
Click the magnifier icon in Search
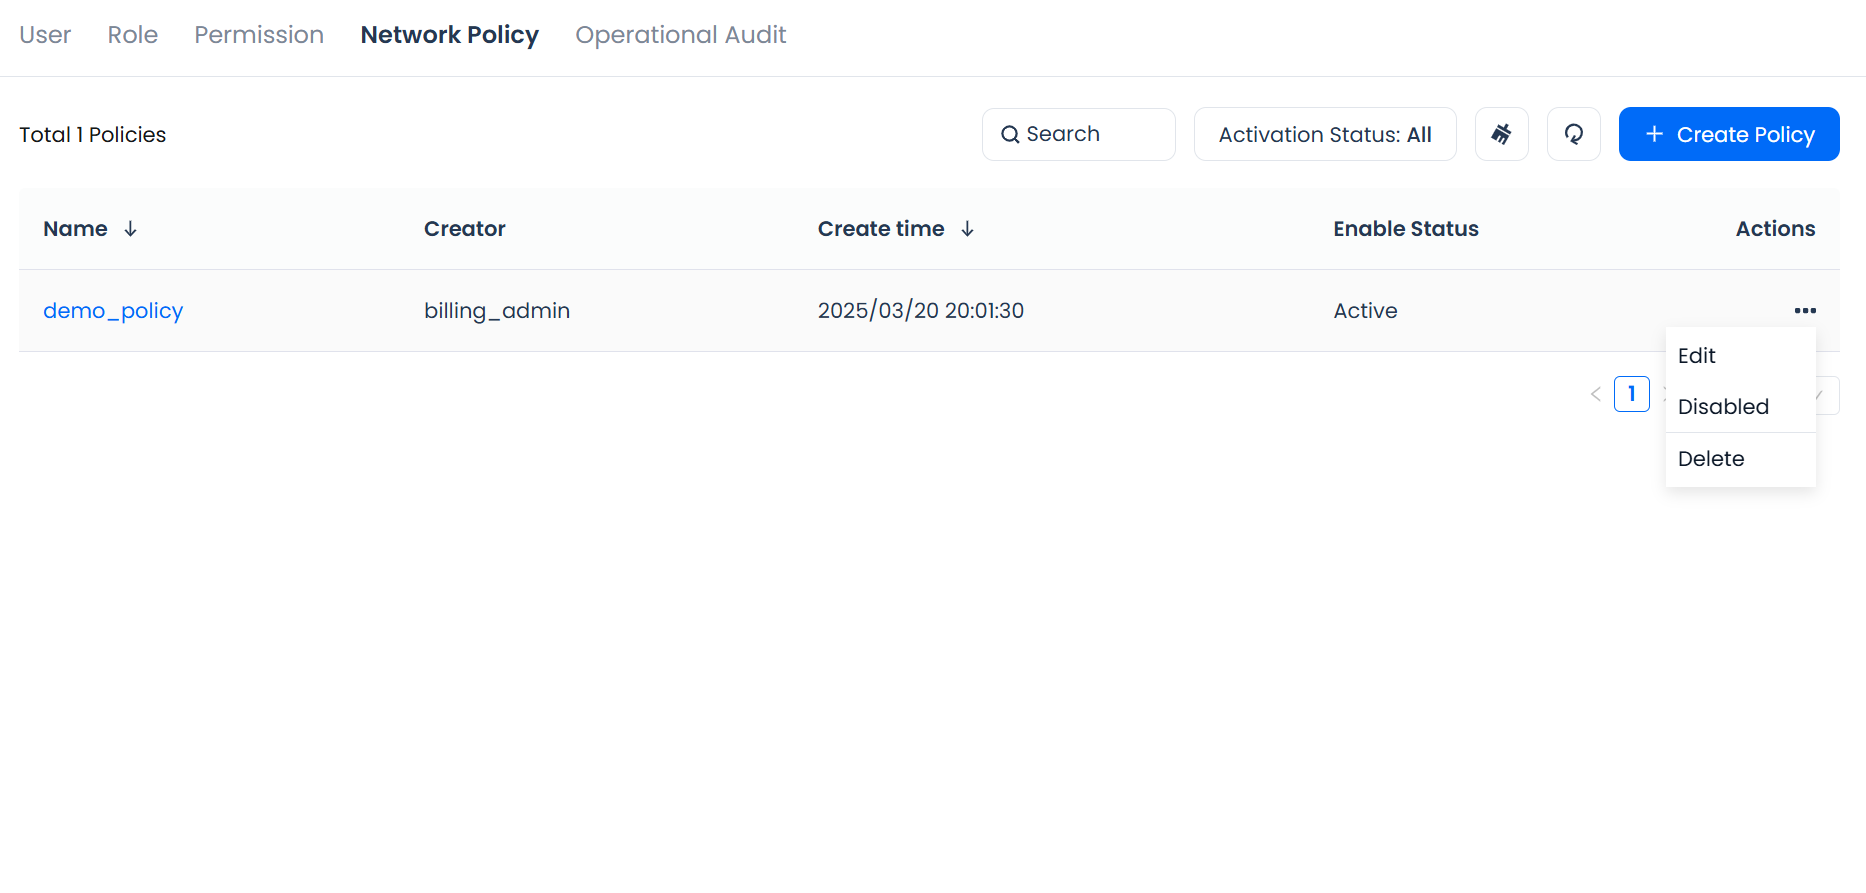(1010, 134)
